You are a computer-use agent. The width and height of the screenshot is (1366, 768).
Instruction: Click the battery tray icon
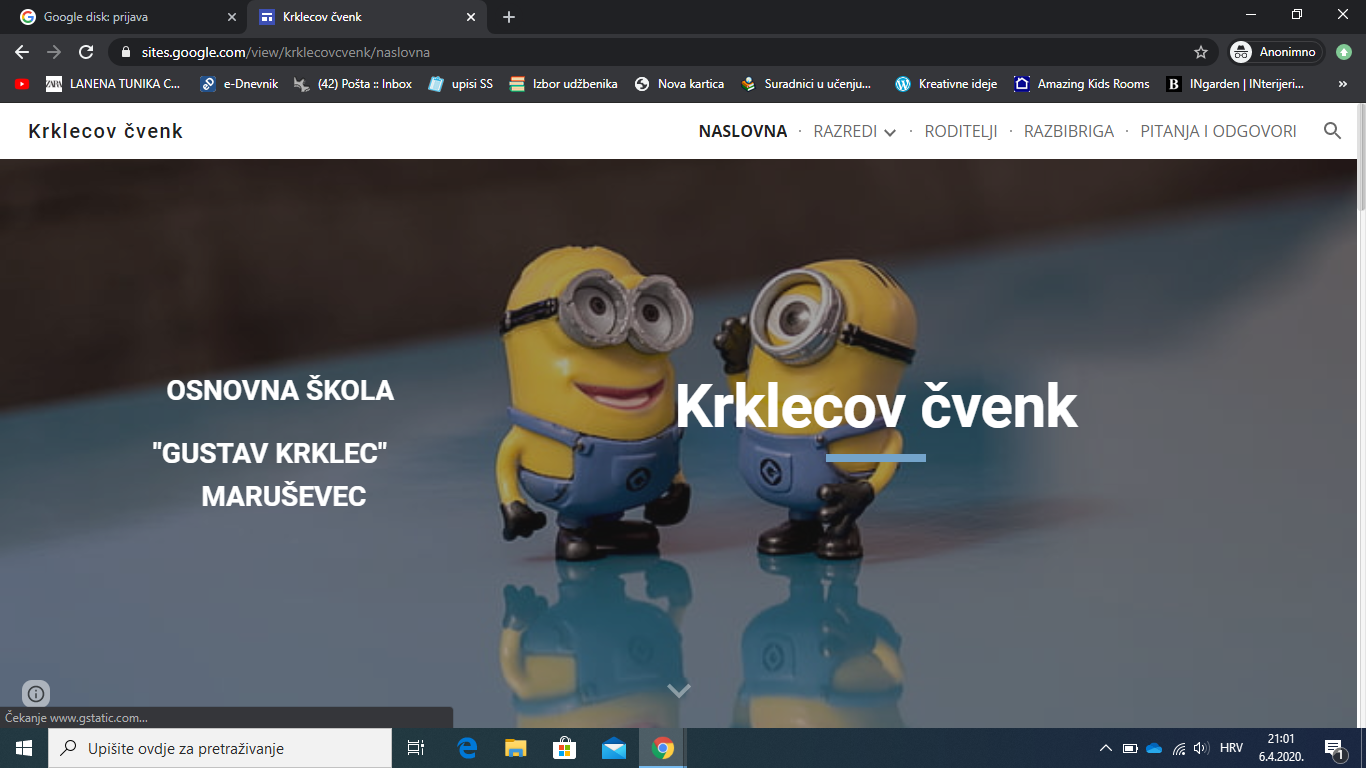(x=1130, y=748)
